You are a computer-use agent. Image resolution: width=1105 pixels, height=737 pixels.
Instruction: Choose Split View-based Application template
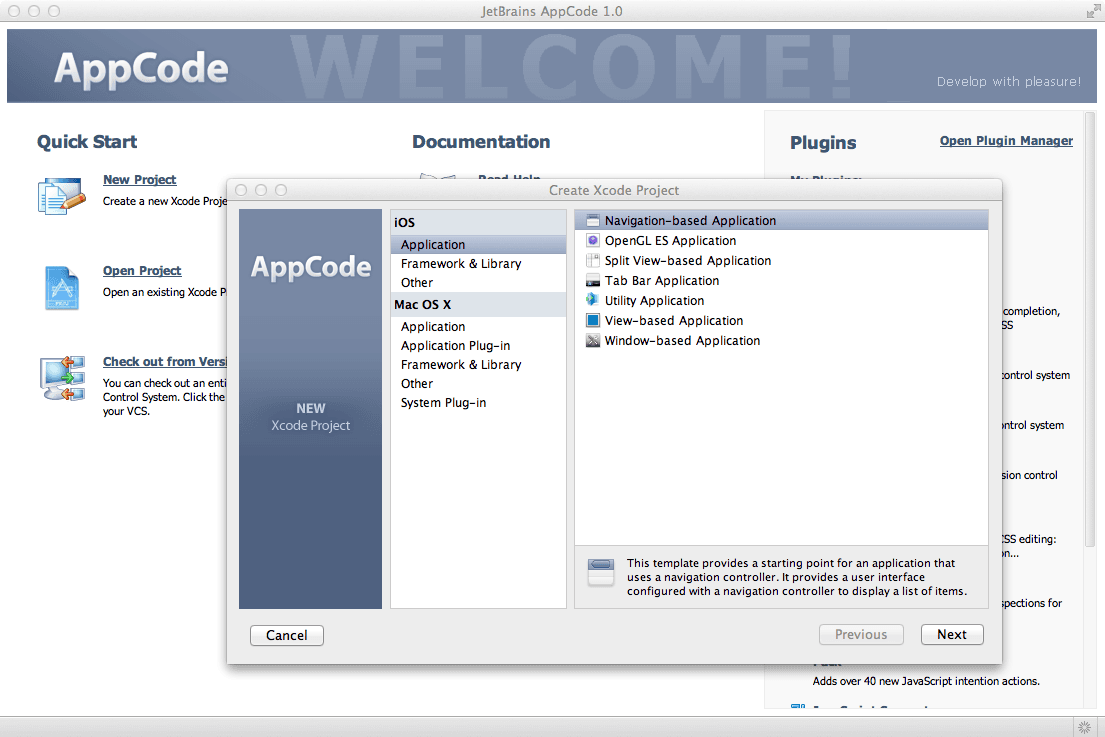782,261
